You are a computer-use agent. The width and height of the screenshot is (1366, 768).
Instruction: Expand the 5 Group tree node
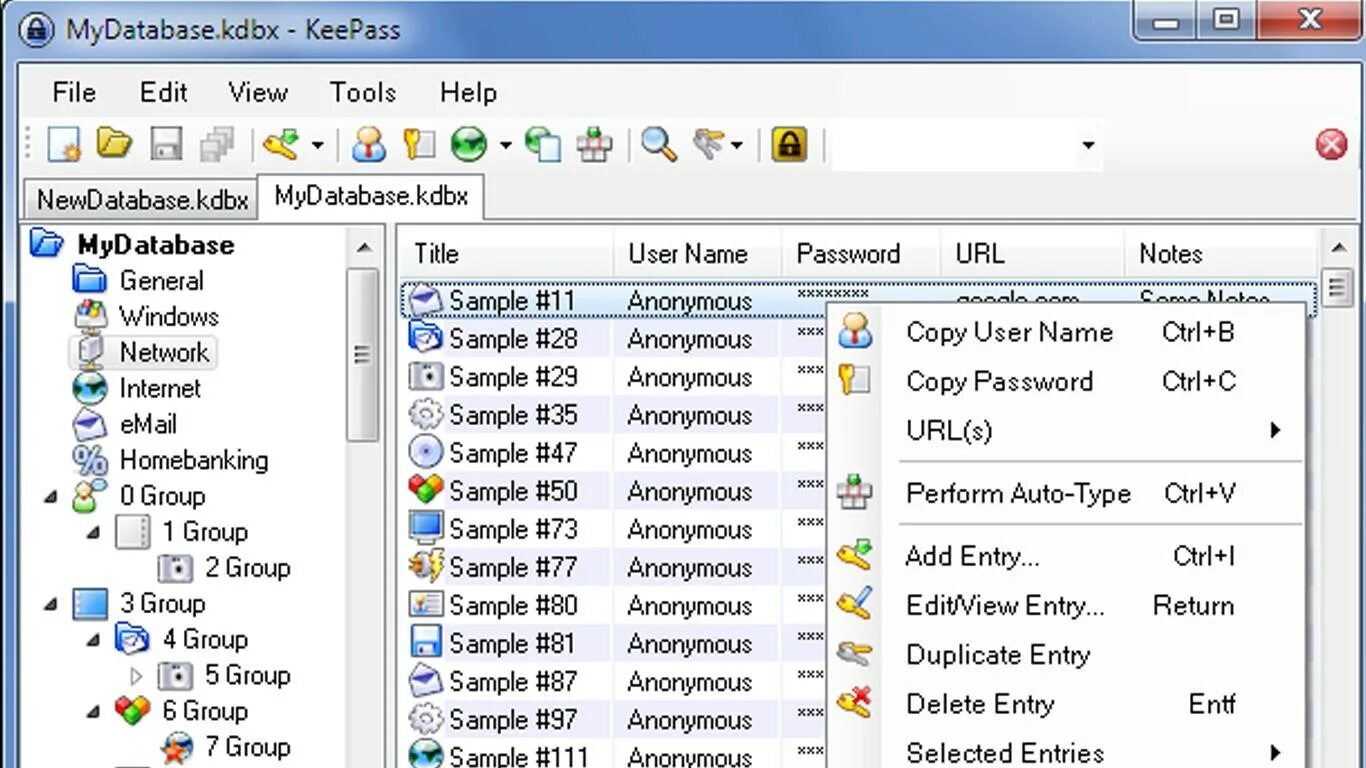point(137,676)
